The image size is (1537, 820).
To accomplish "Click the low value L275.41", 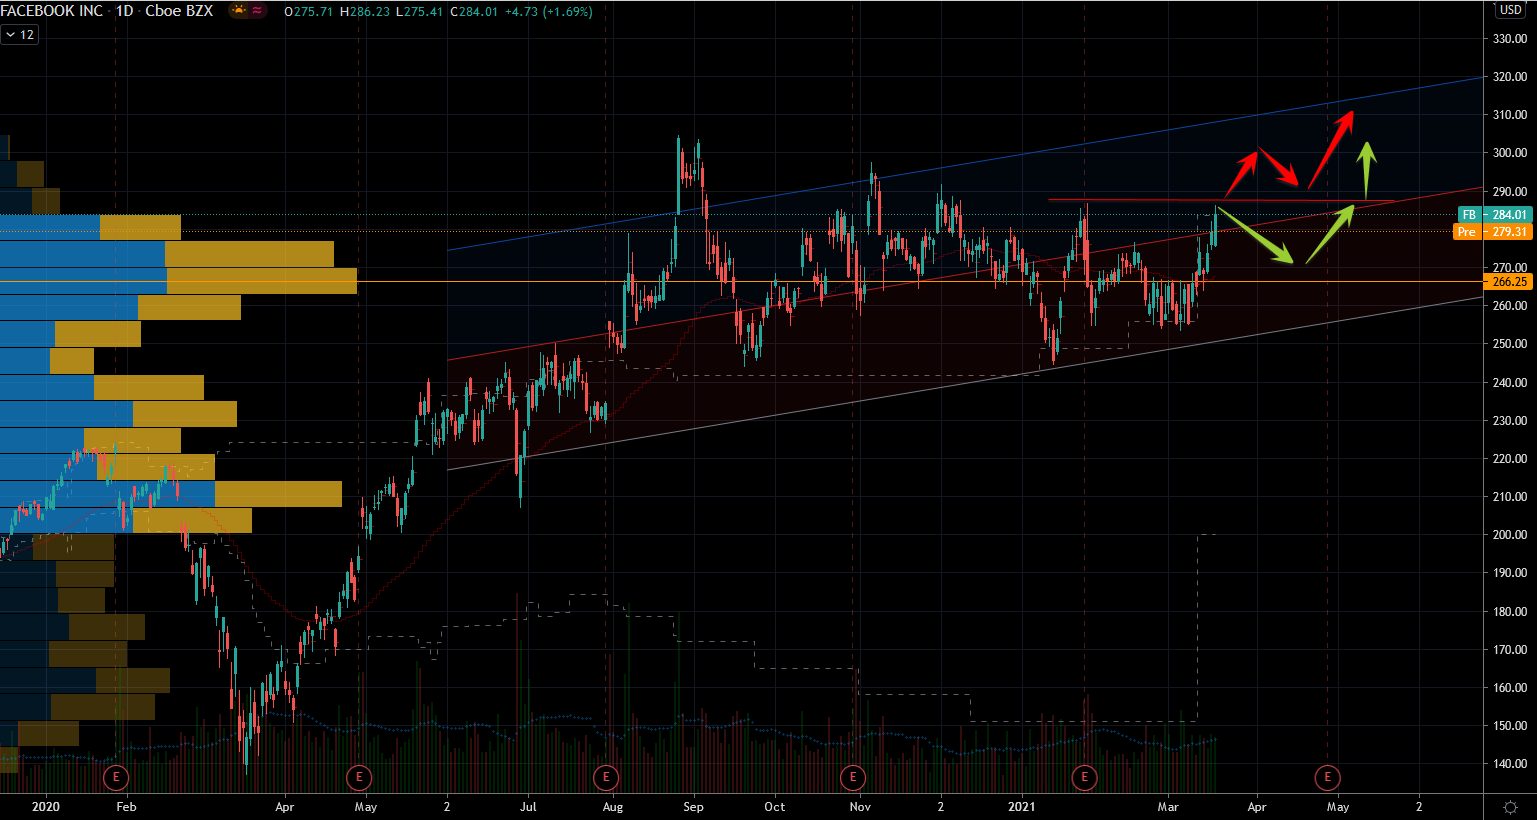I will (x=420, y=12).
